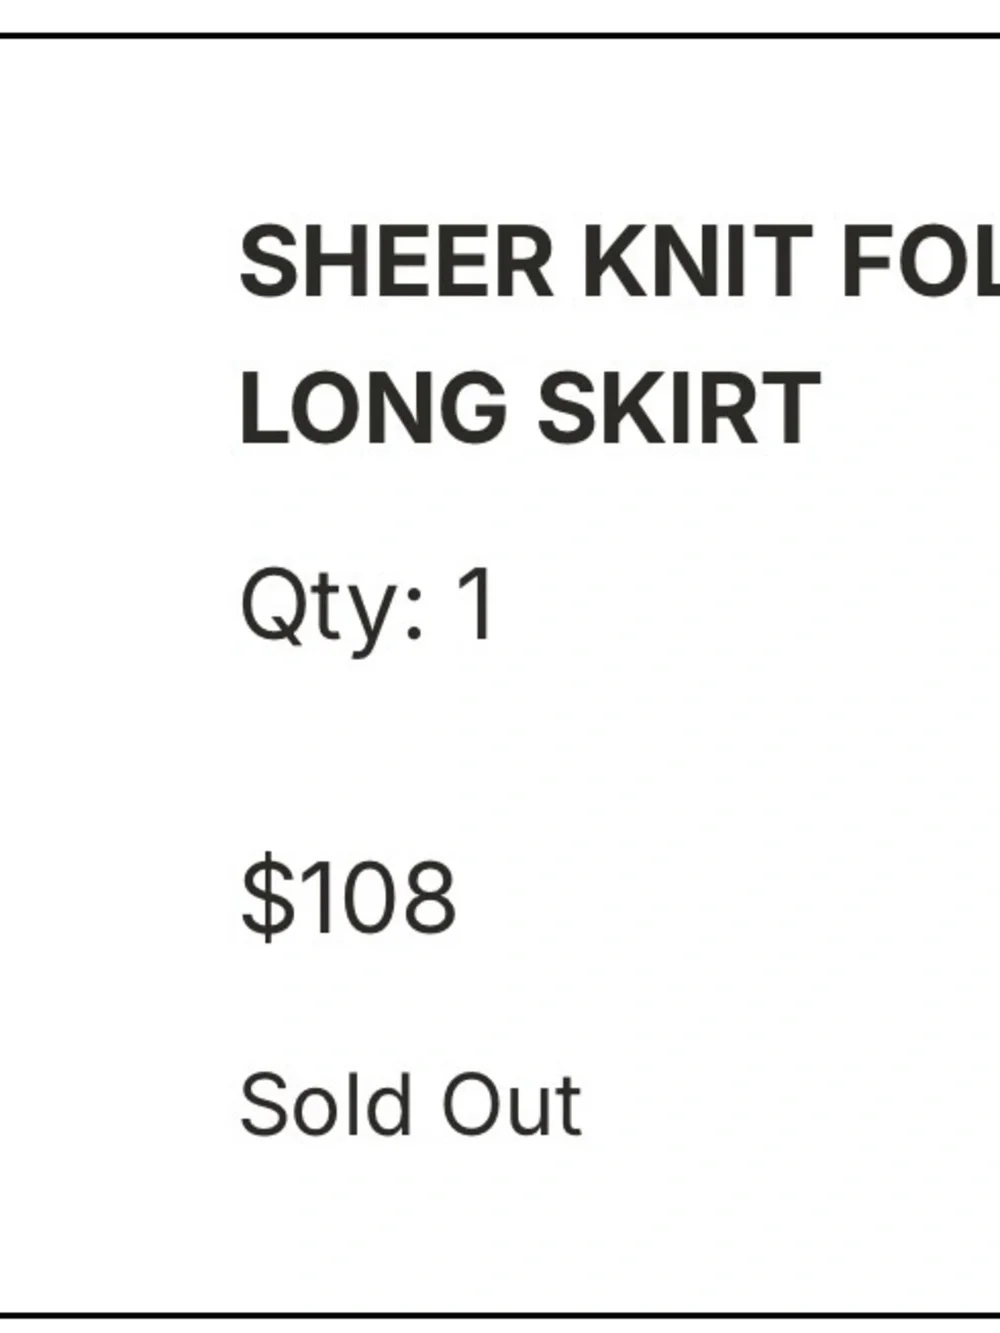Select the word Out in the status
Viewport: 1000px width, 1333px height.
point(512,1104)
